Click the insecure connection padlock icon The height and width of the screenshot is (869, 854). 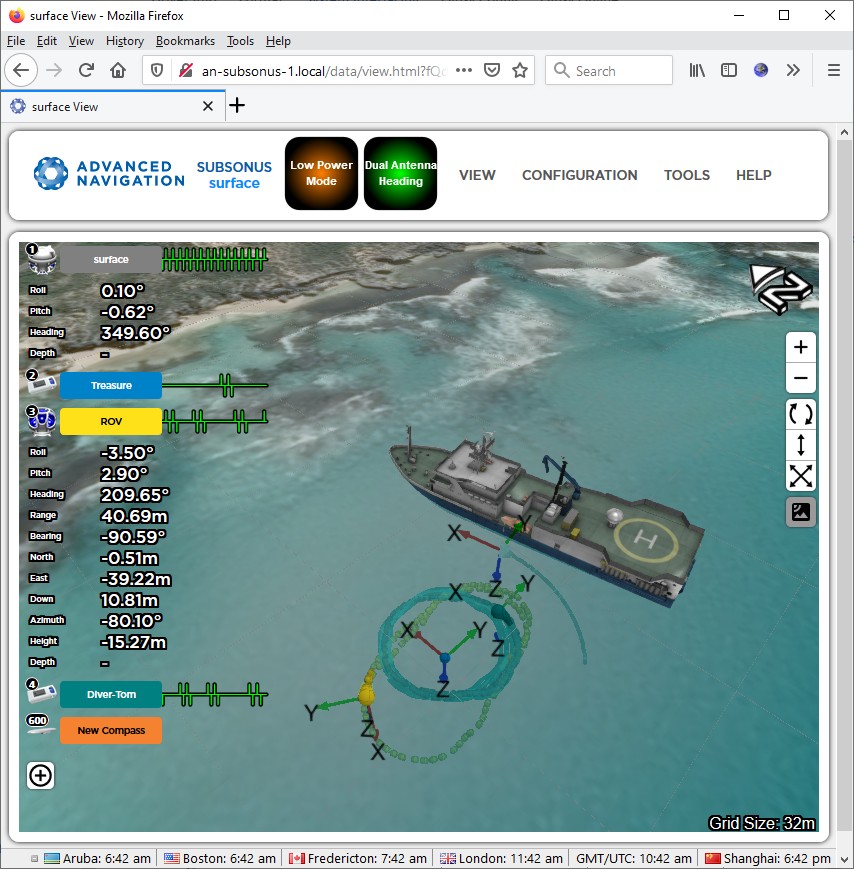[x=186, y=70]
